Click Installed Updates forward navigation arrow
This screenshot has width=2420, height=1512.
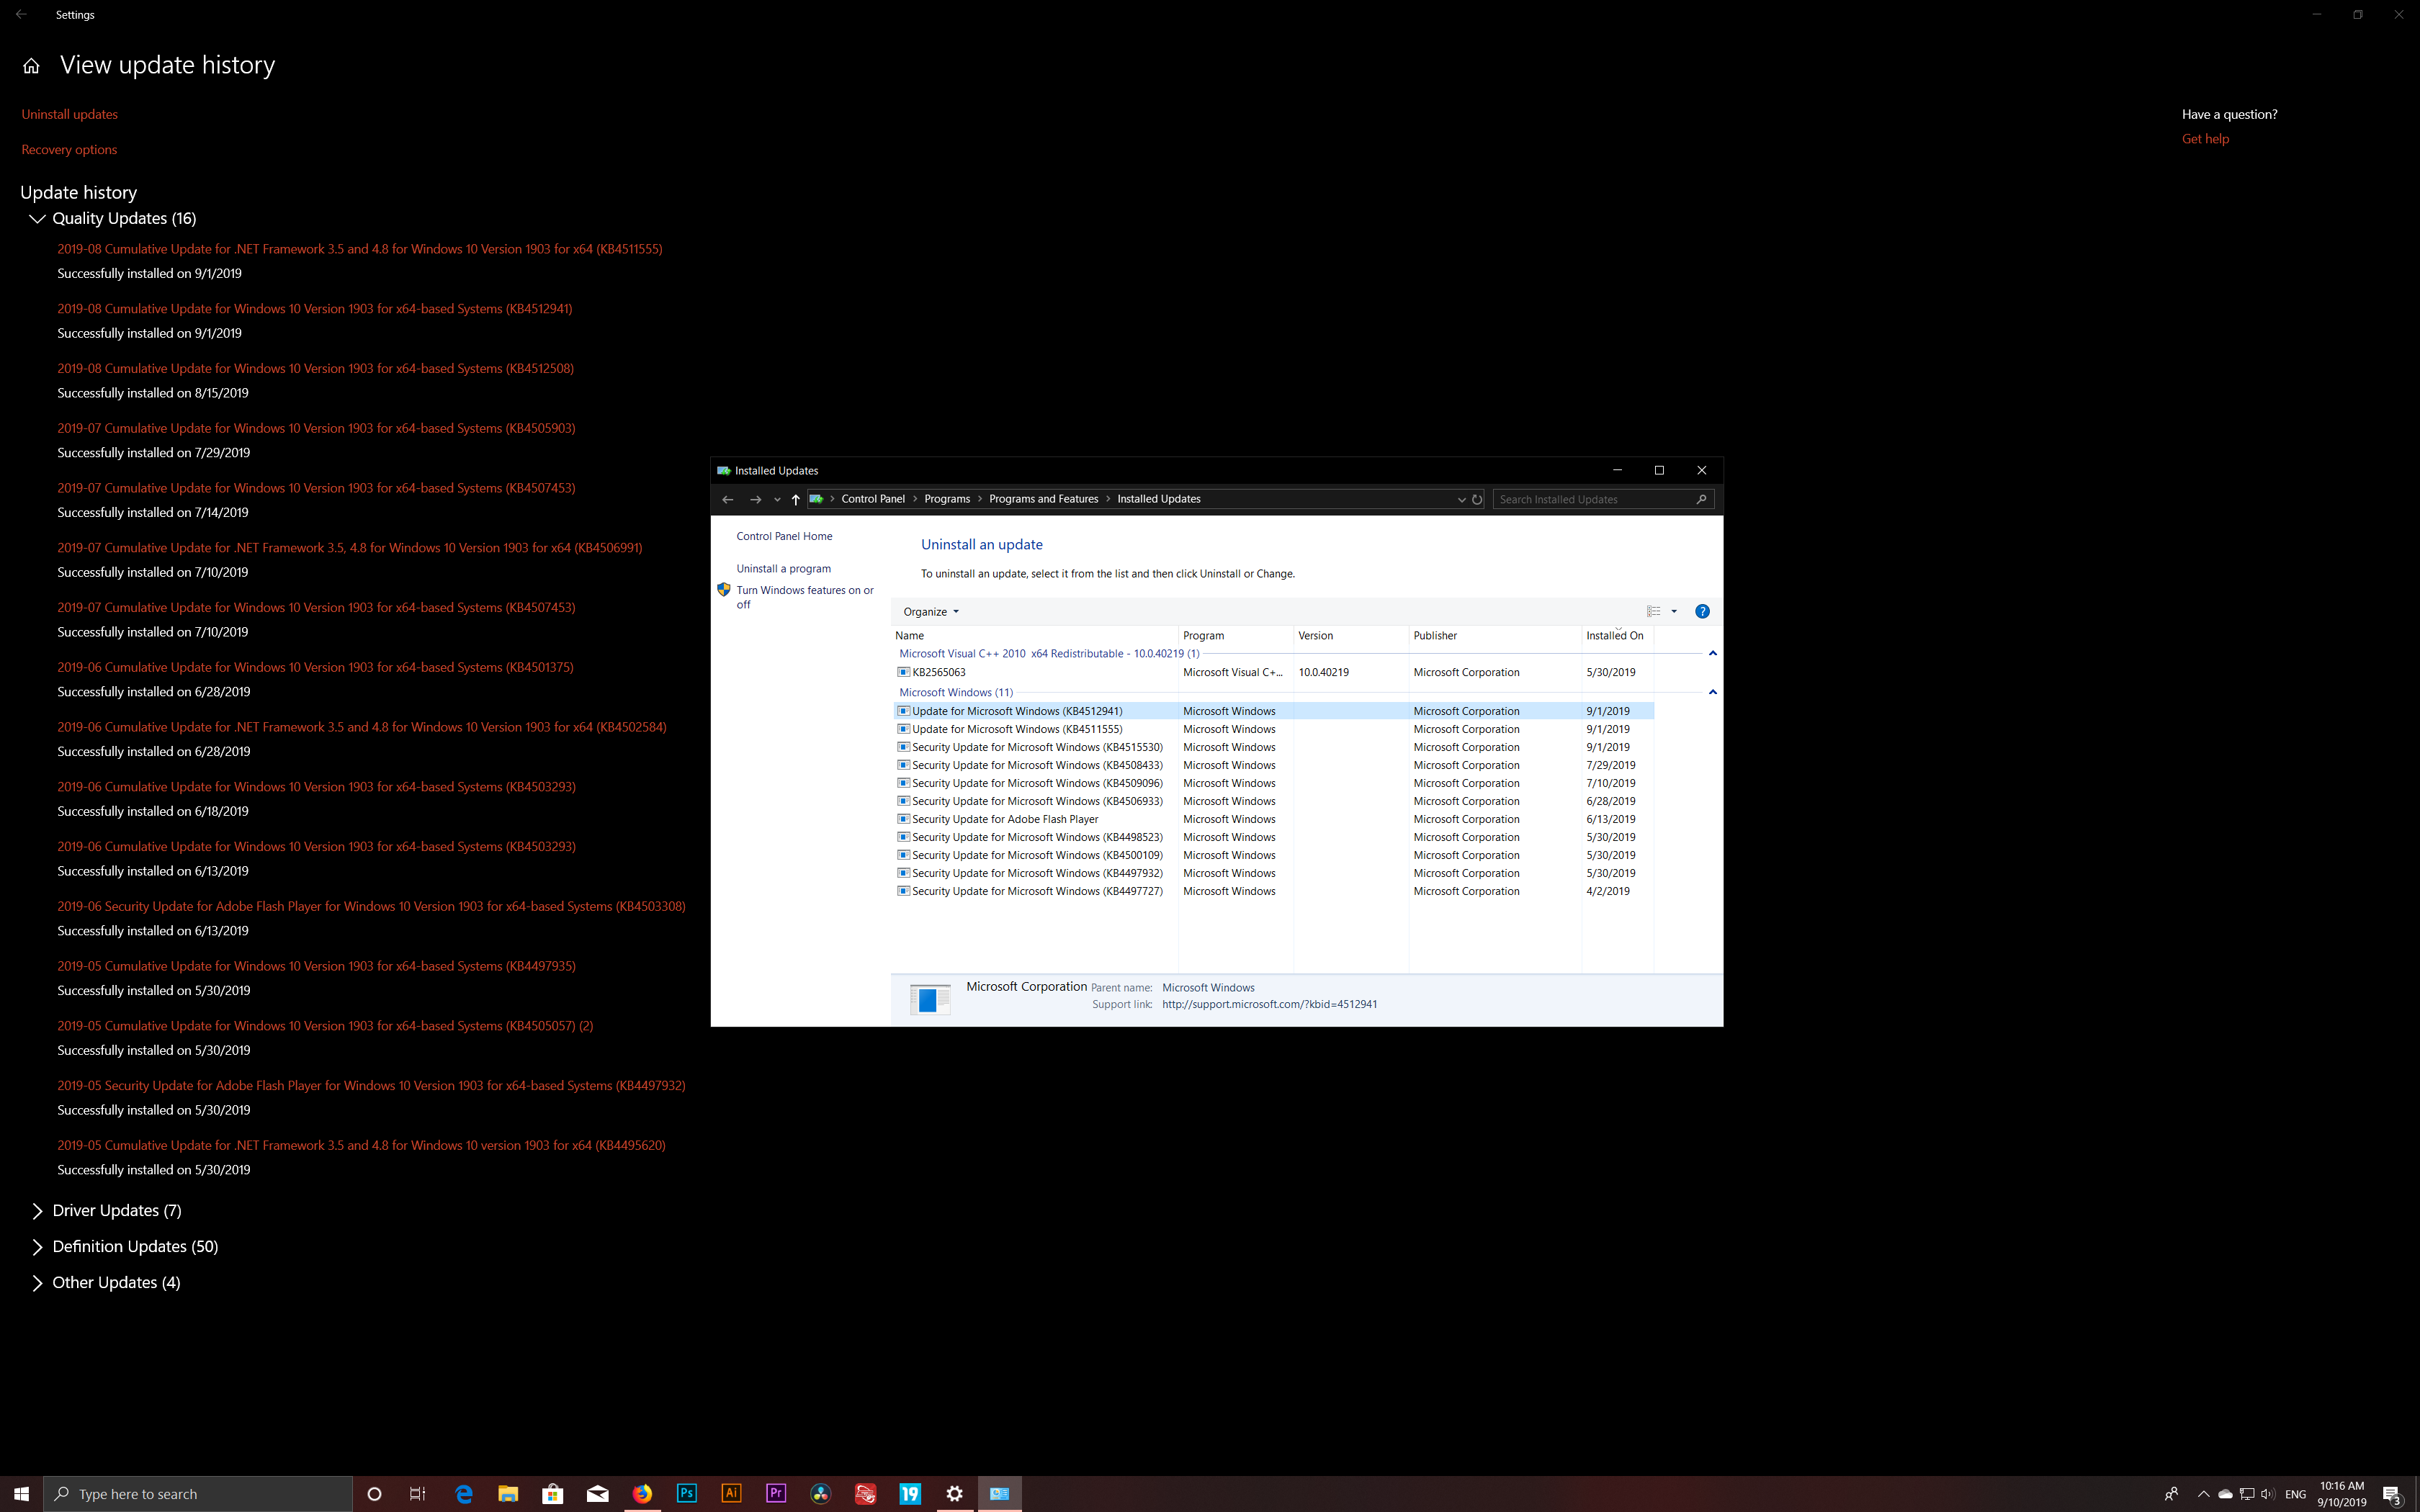pyautogui.click(x=756, y=499)
